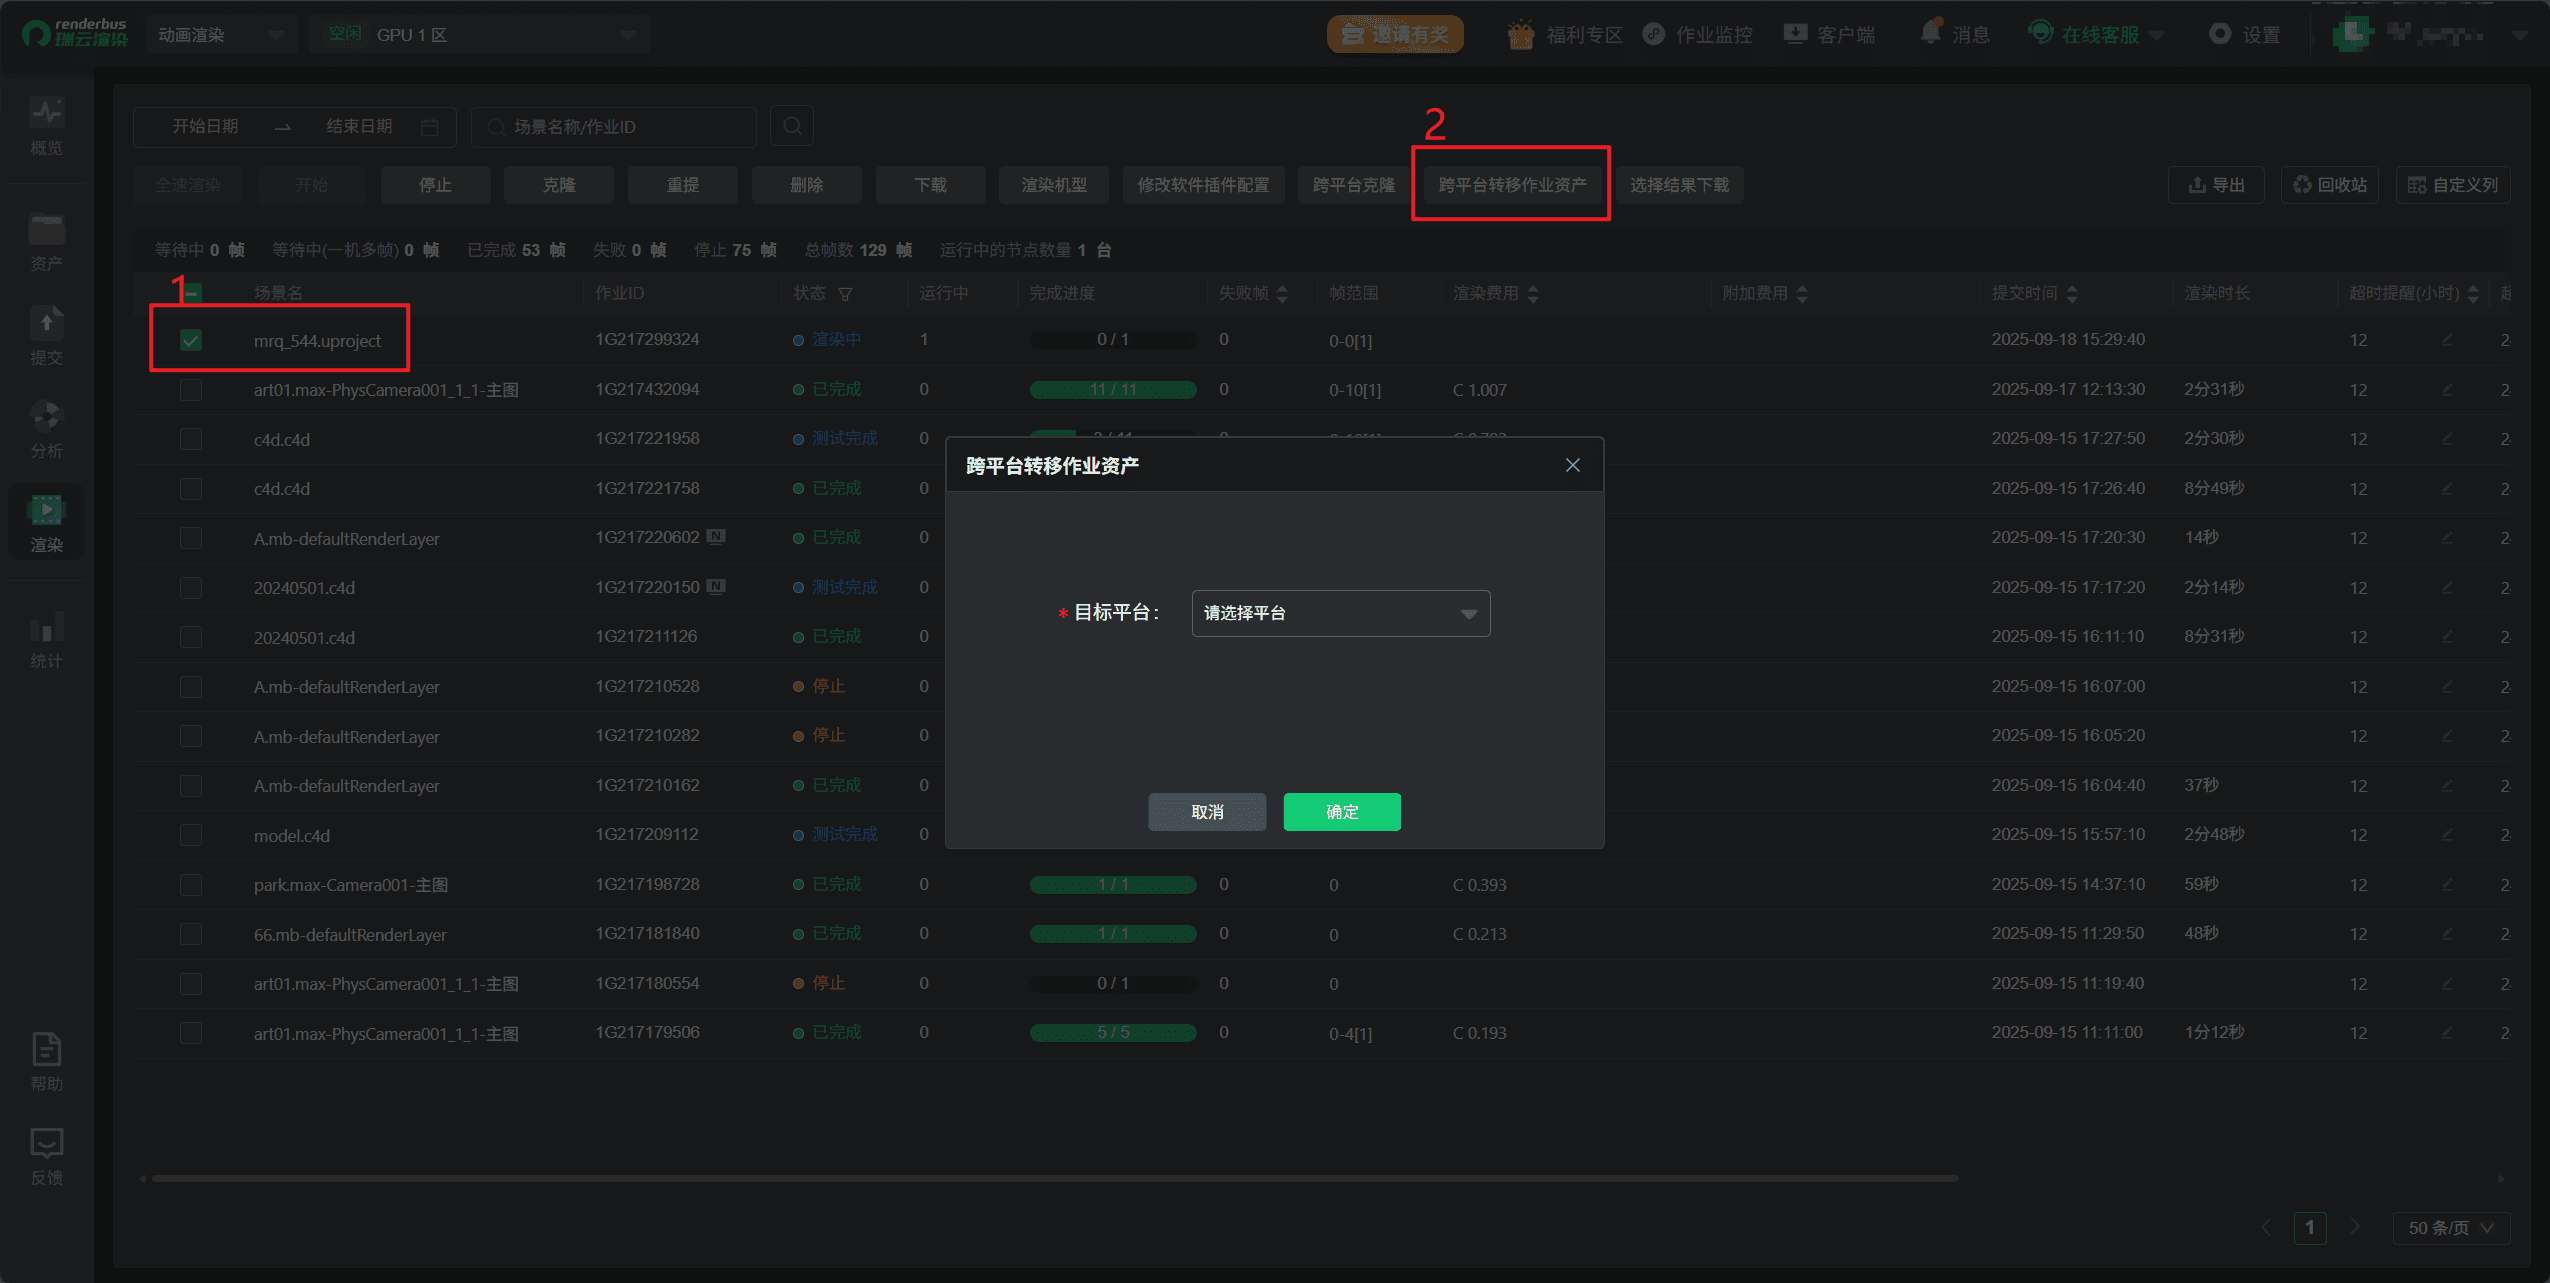Click the 跨平台克隆 toolbar button
Viewport: 2550px width, 1283px height.
1353,185
